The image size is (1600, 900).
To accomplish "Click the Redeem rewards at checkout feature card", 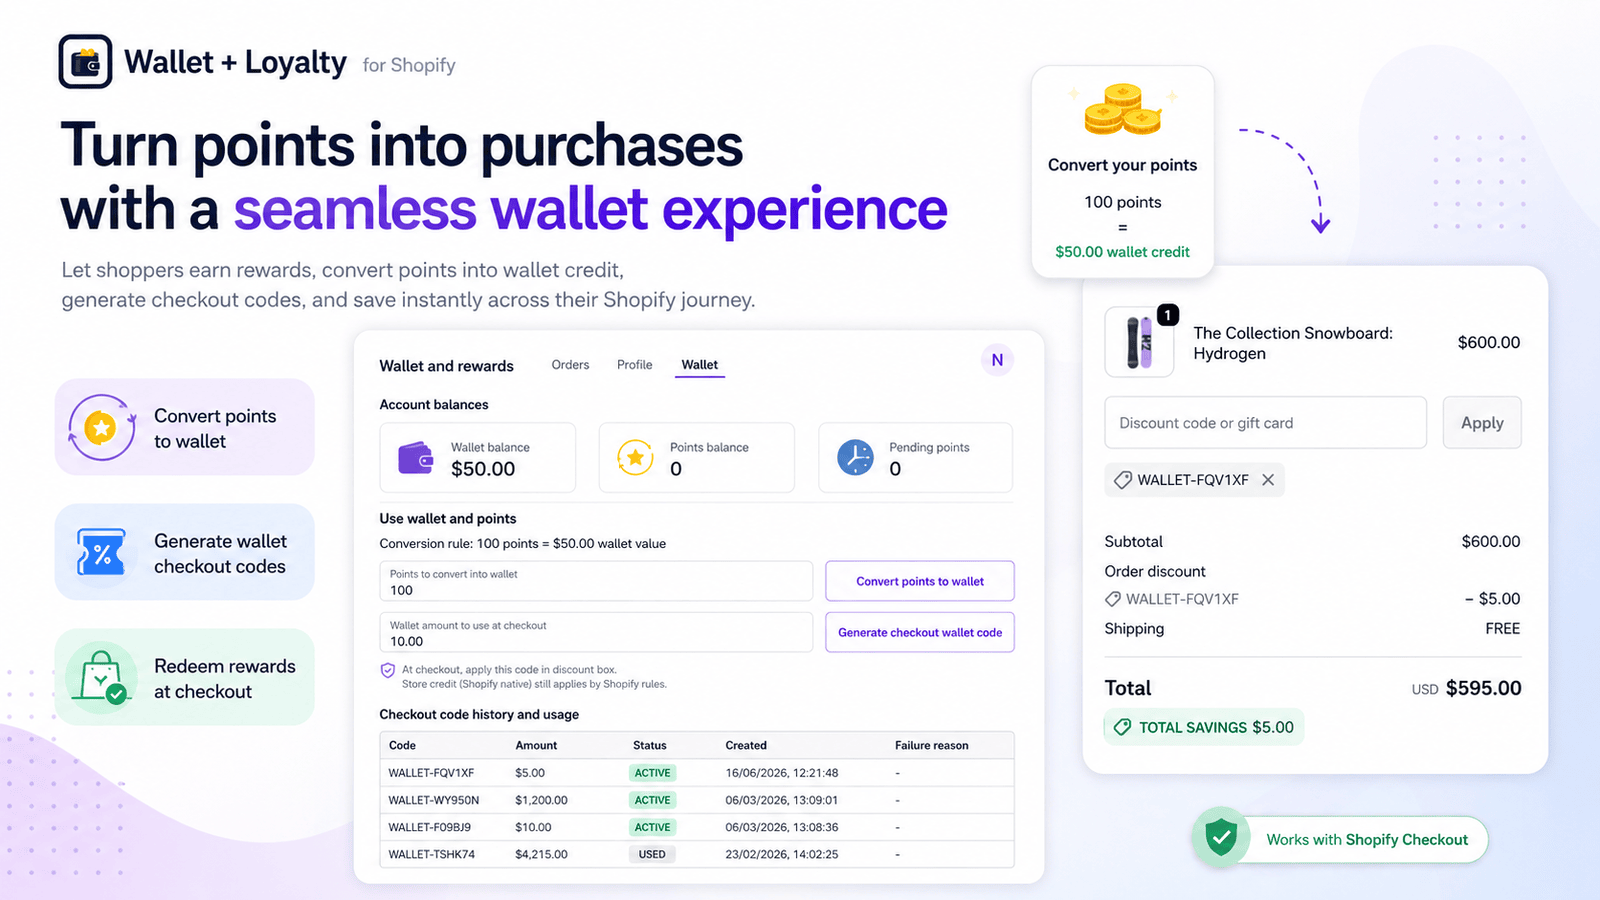I will click(x=185, y=677).
